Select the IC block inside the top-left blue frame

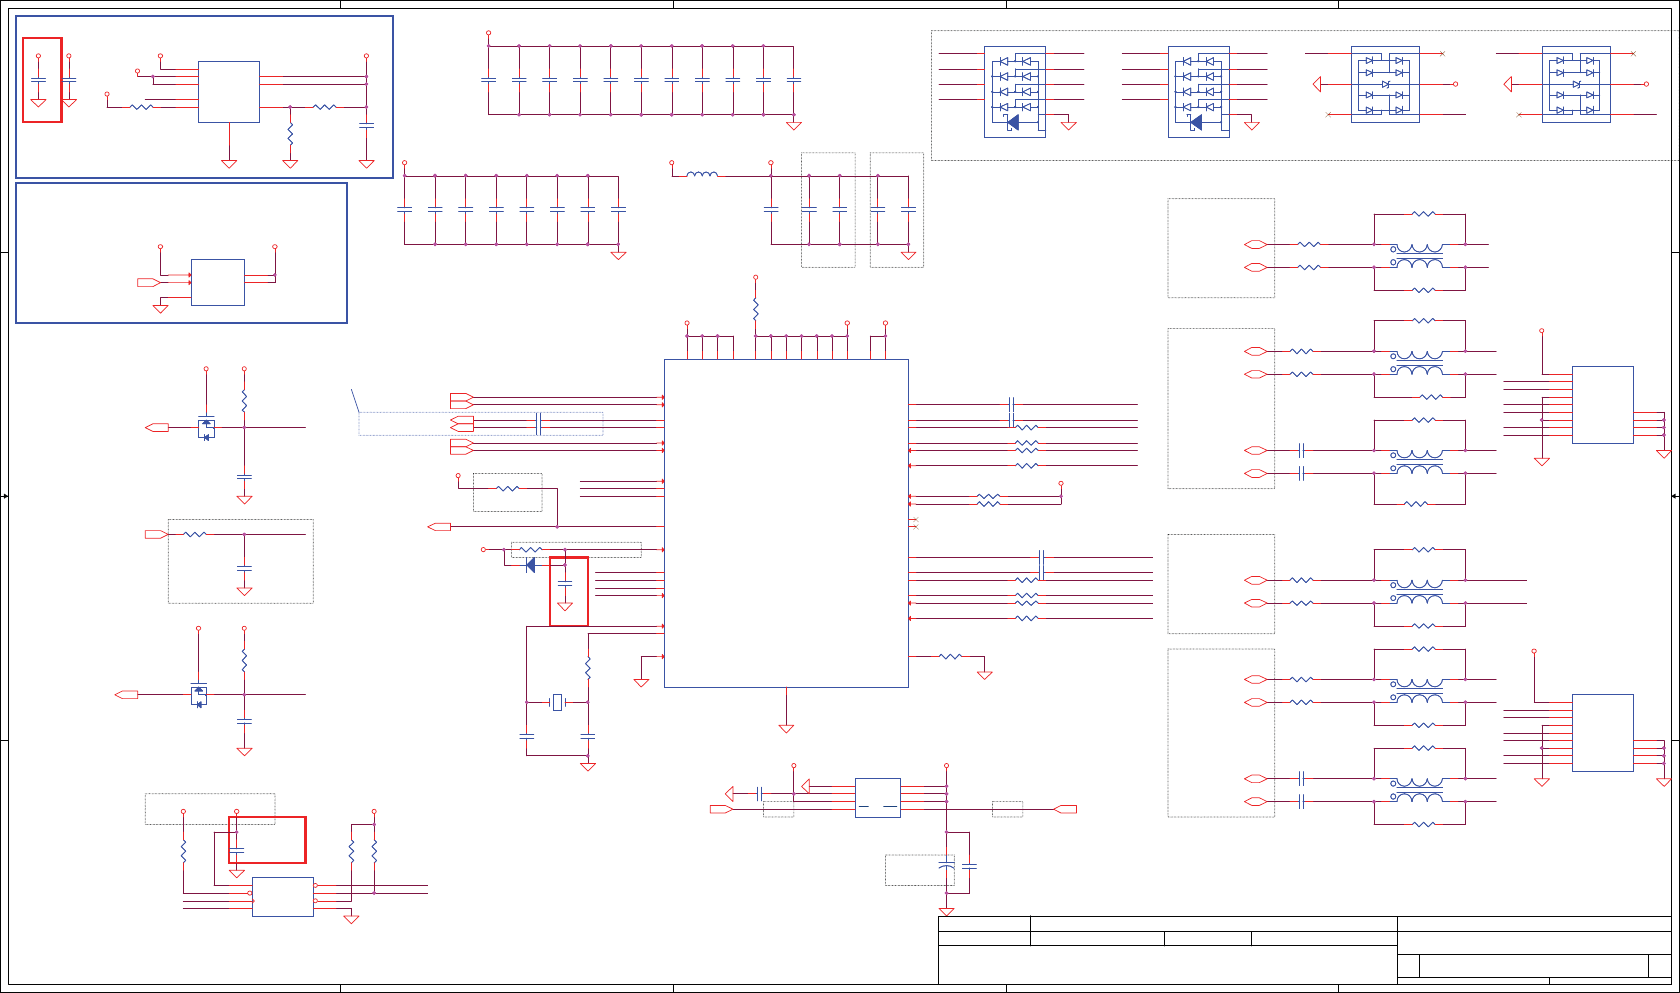(x=229, y=92)
